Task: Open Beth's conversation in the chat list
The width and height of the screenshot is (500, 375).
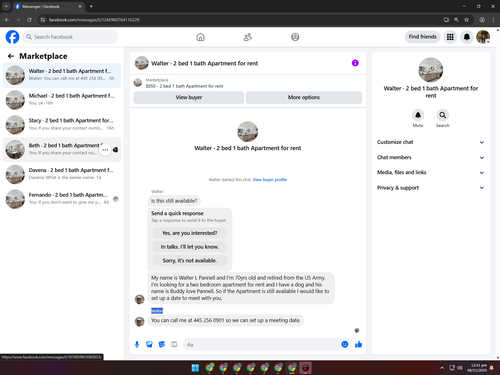Action: (62, 150)
